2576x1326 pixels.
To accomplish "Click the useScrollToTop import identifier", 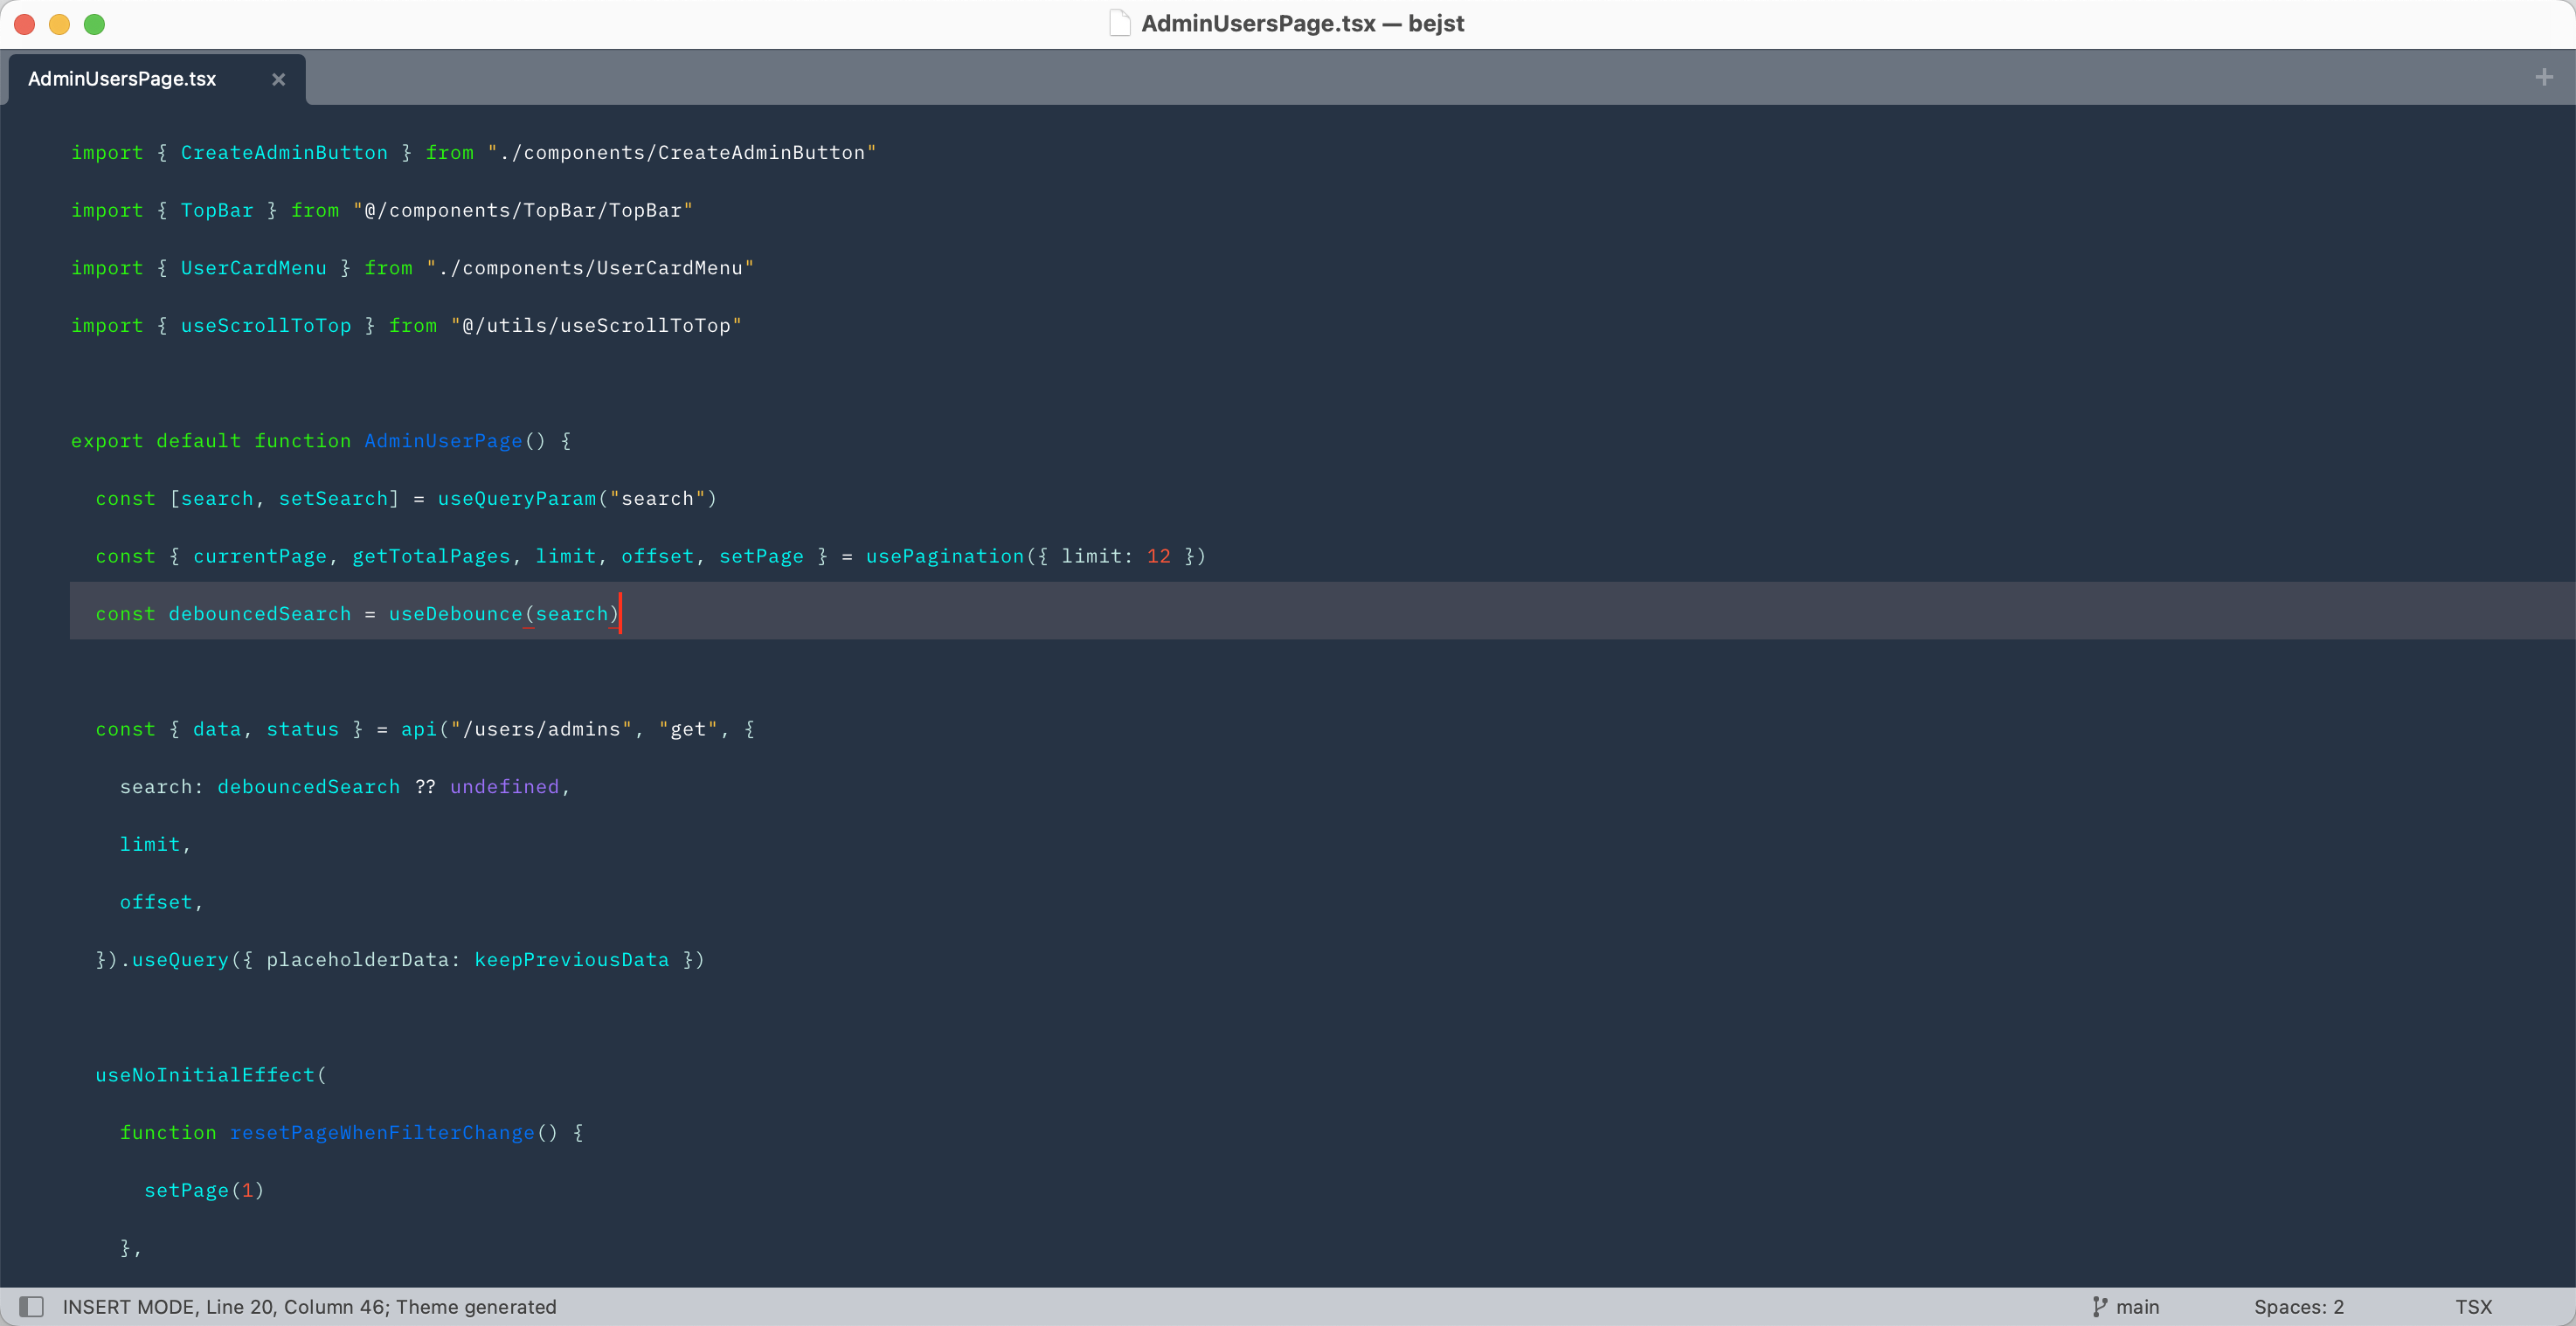I will tap(266, 326).
